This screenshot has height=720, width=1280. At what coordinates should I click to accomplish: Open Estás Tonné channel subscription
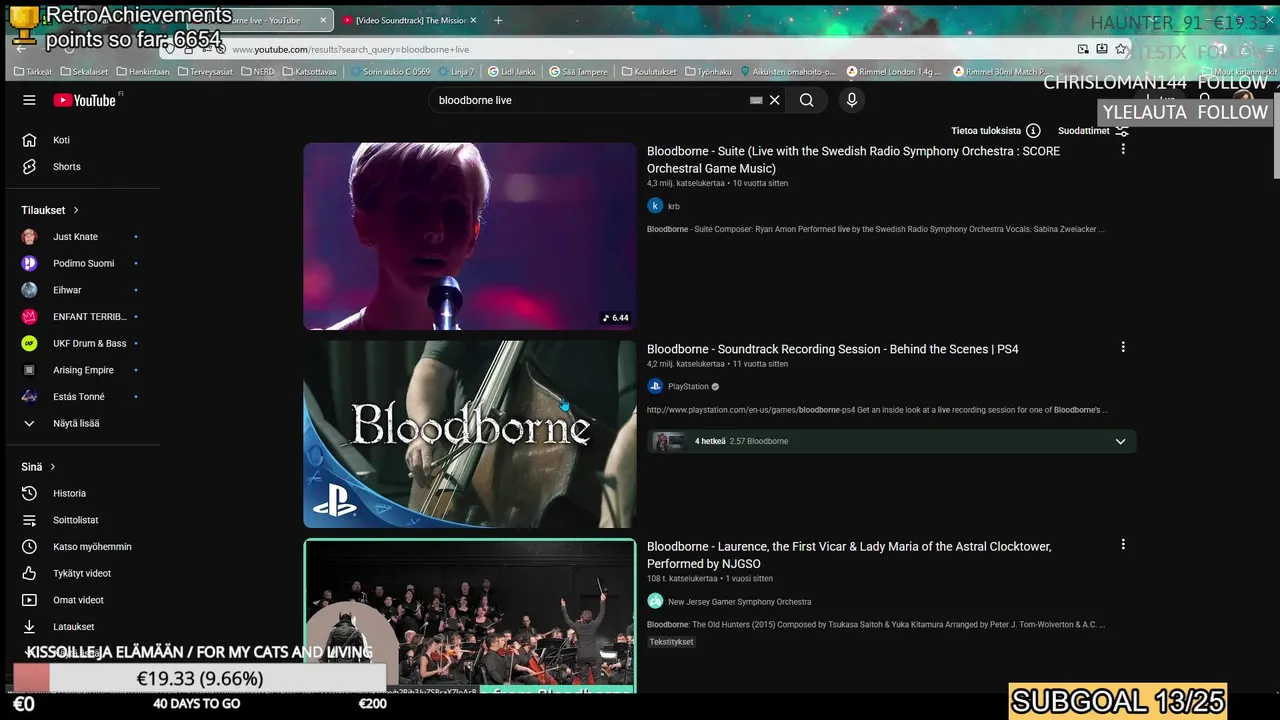pyautogui.click(x=80, y=397)
